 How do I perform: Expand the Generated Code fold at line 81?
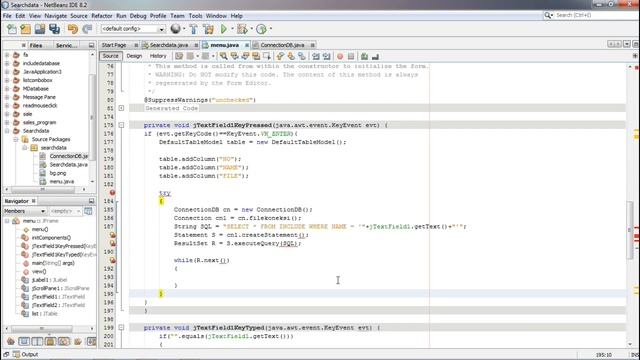[x=121, y=108]
